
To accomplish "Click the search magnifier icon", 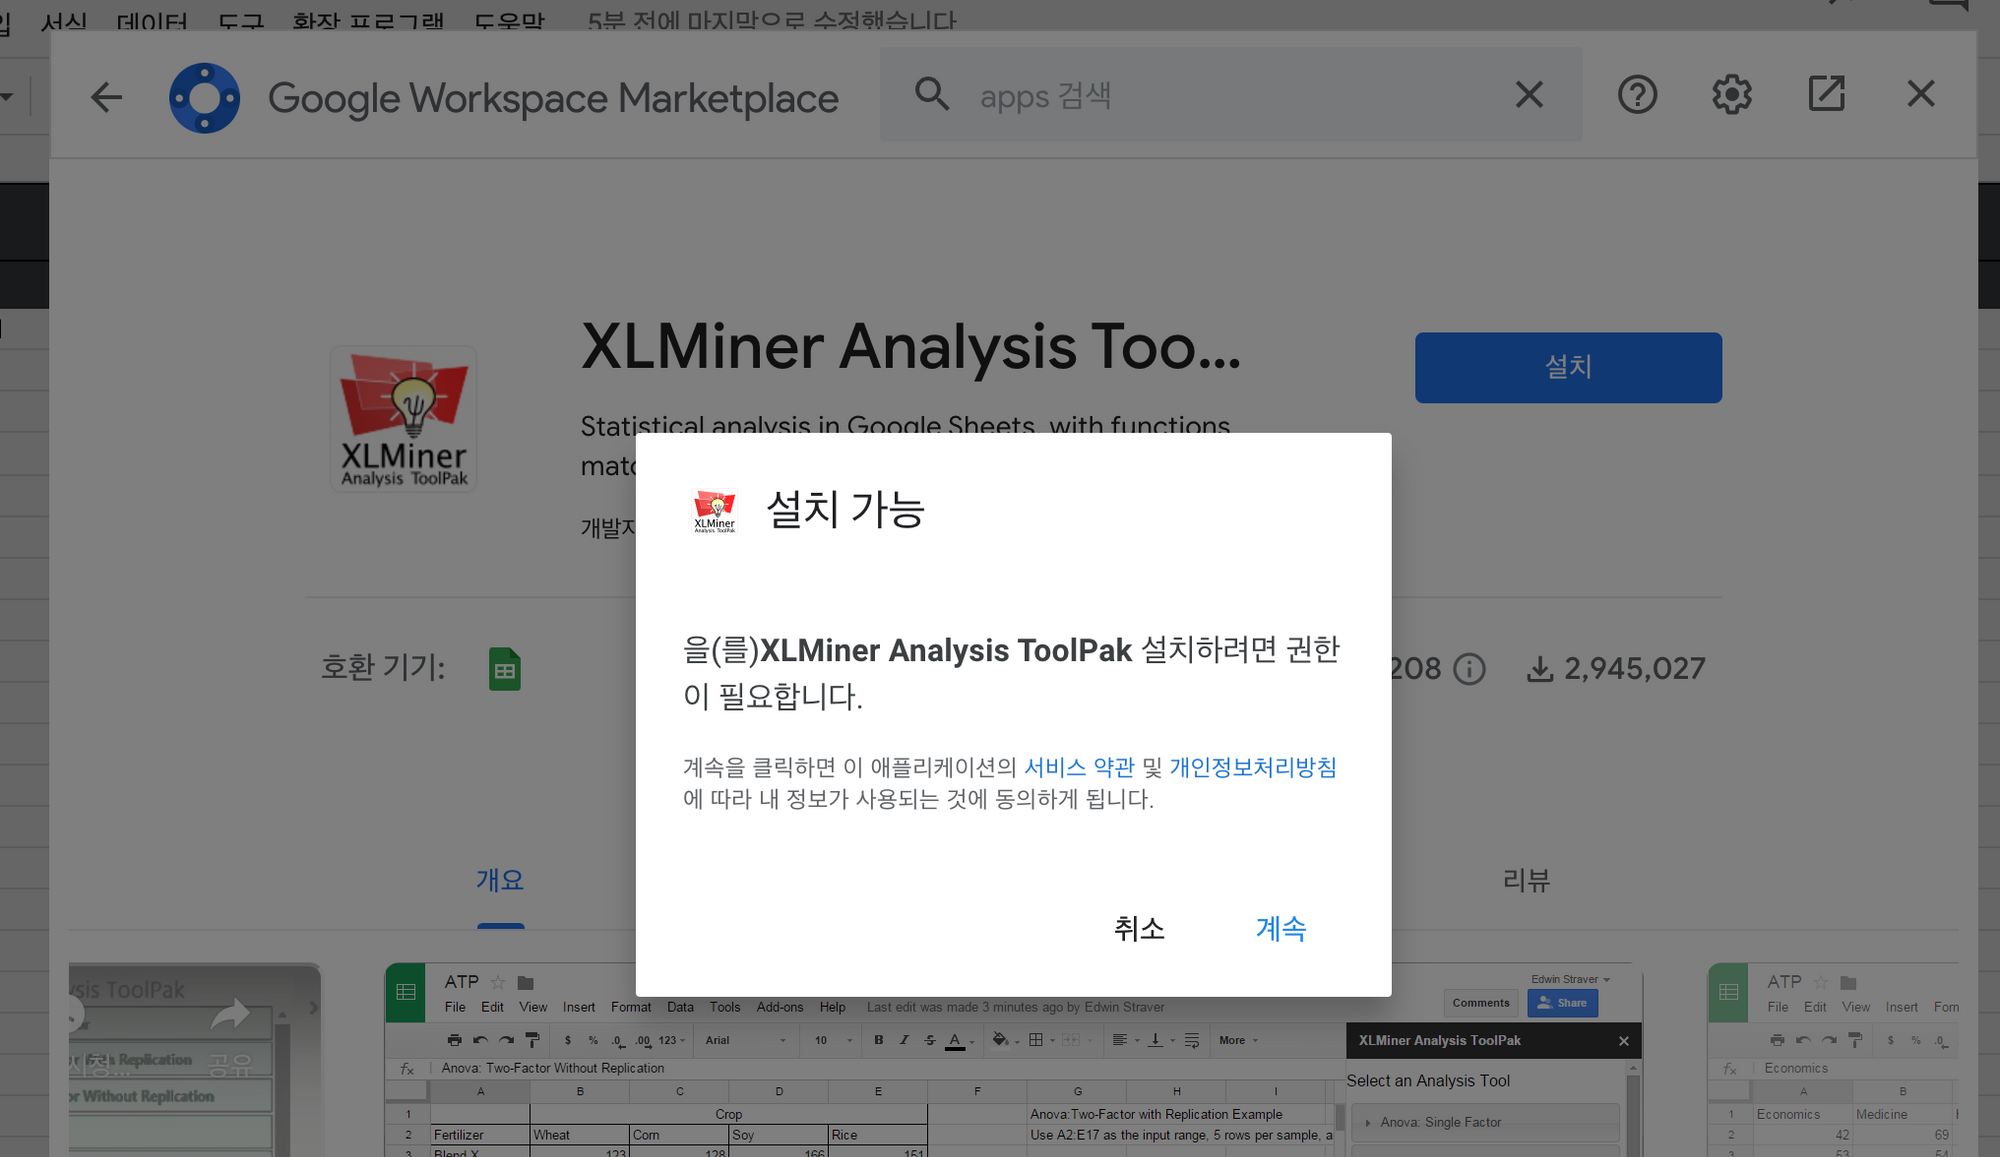I will pos(931,95).
